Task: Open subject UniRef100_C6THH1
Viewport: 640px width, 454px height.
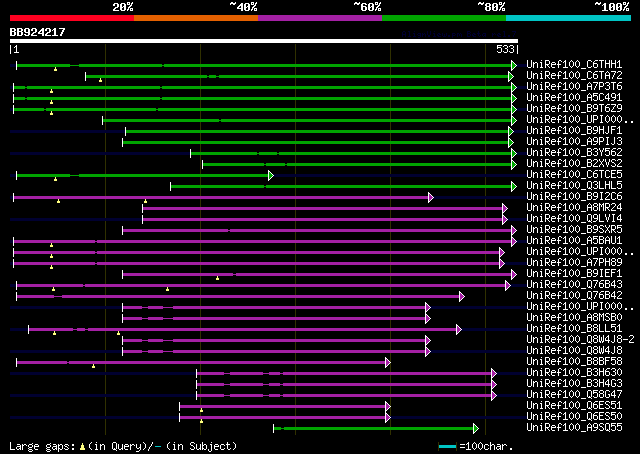Action: pyautogui.click(x=574, y=65)
